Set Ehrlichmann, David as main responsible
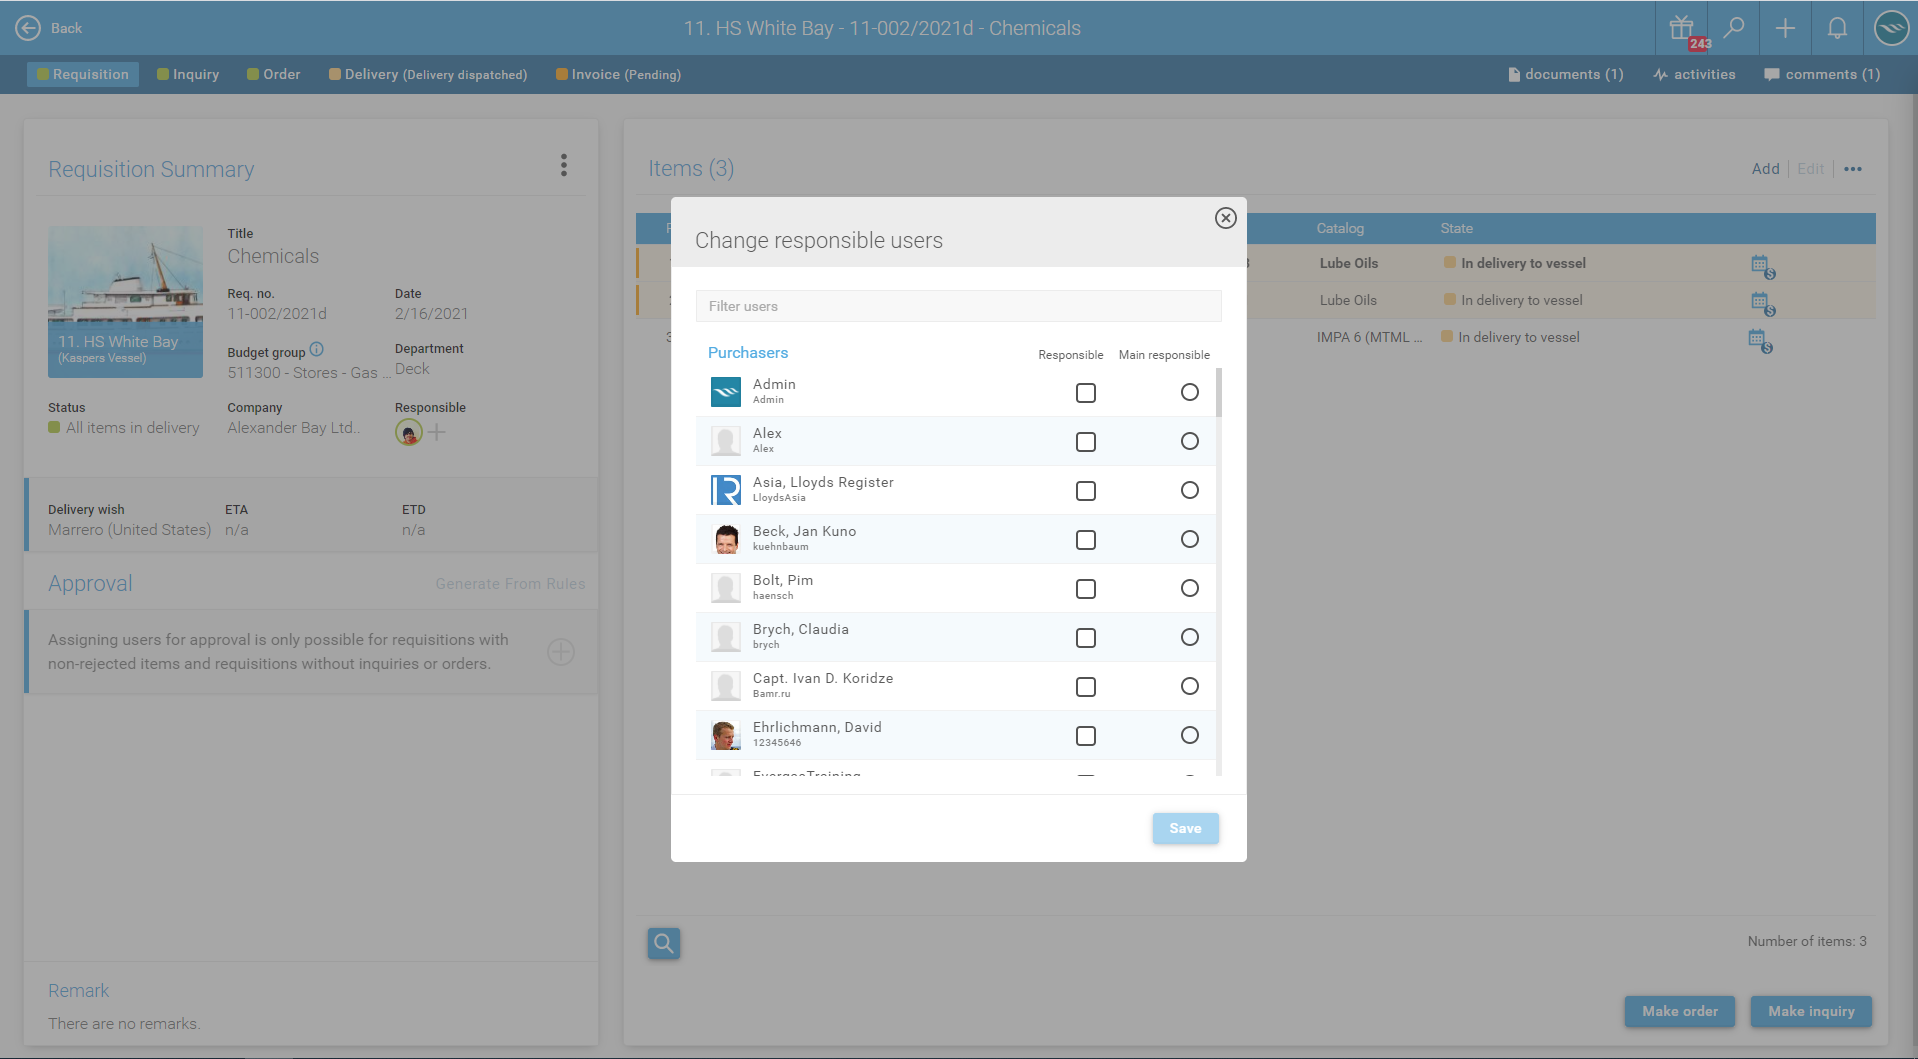This screenshot has width=1918, height=1059. click(1189, 735)
